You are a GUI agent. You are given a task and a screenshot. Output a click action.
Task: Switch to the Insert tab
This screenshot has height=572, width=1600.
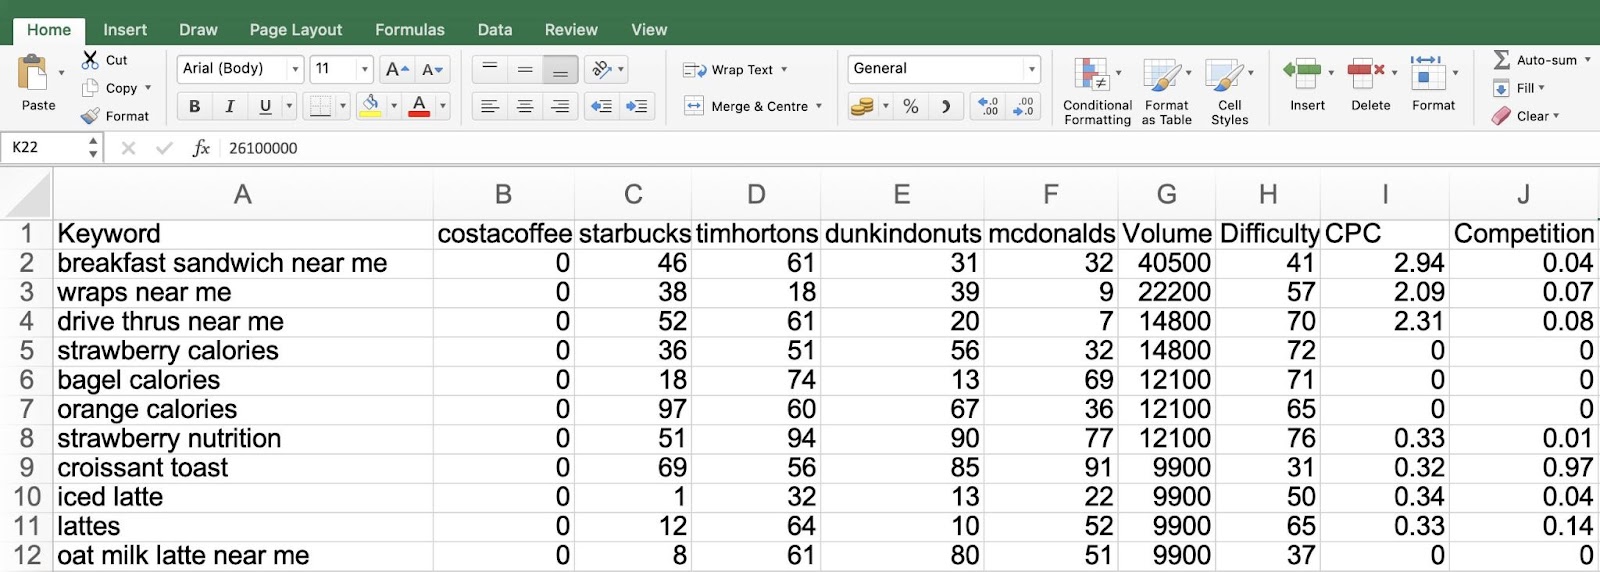[125, 30]
